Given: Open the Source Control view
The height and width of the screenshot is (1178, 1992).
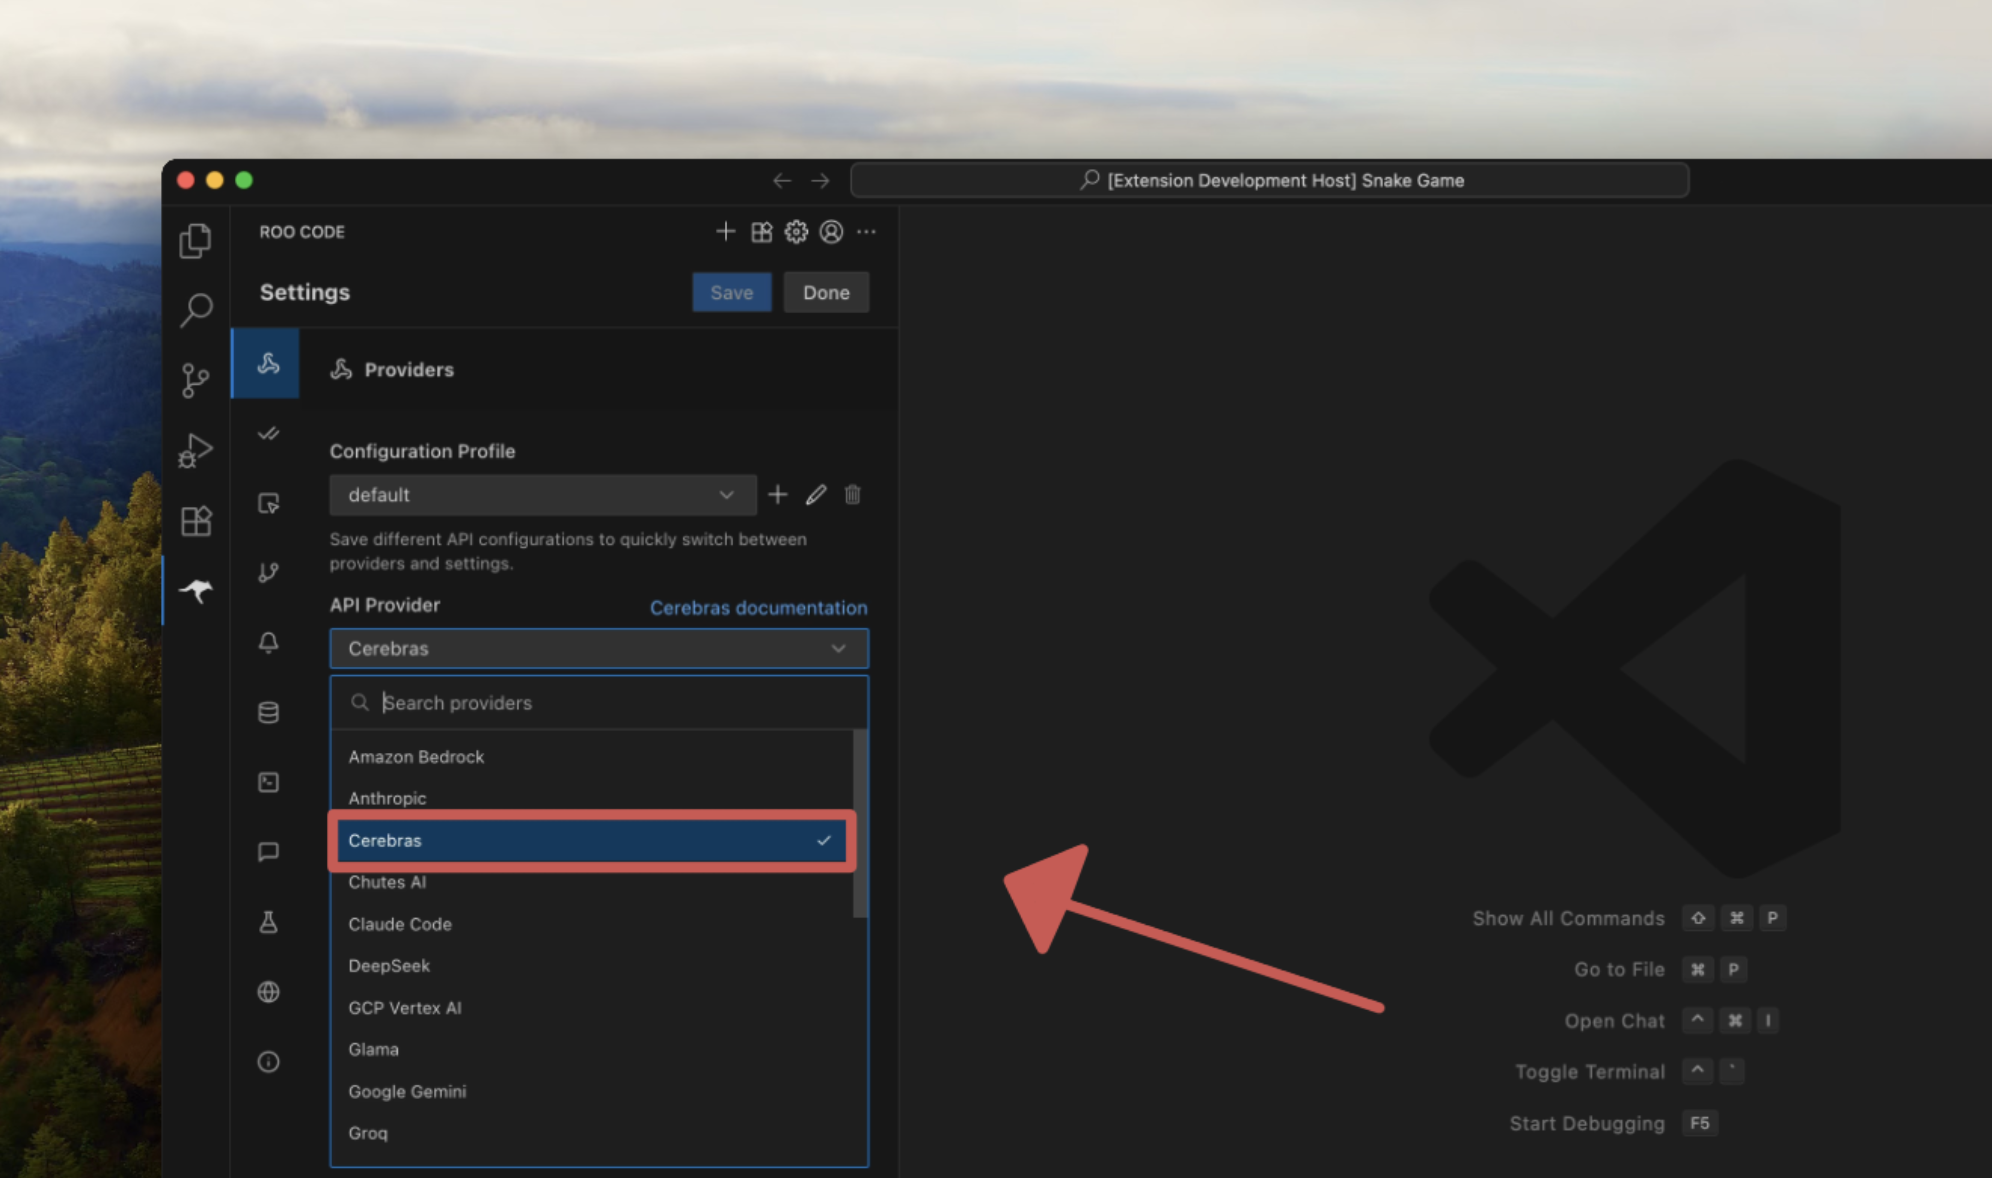Looking at the screenshot, I should click(x=196, y=380).
